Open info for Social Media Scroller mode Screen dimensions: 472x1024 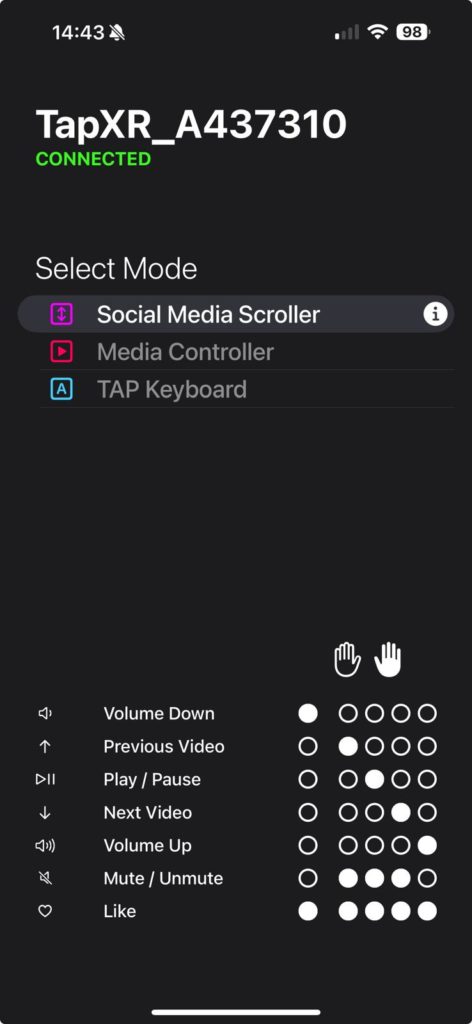coord(435,314)
